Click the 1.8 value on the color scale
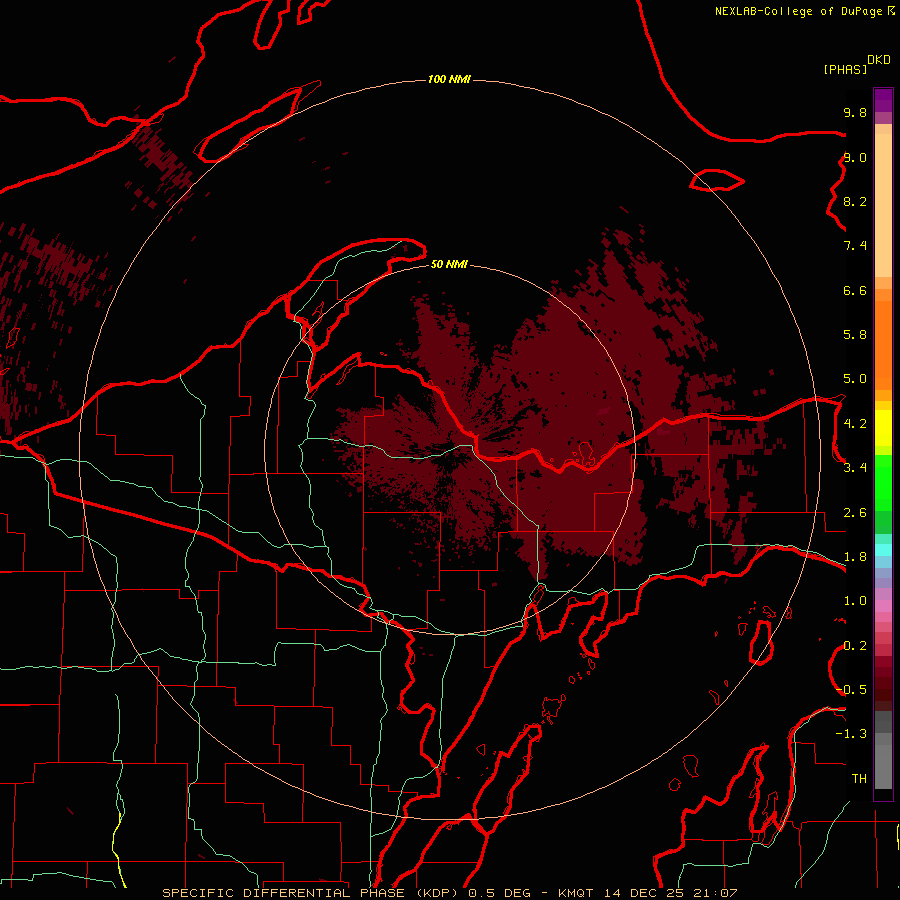The width and height of the screenshot is (900, 900). tap(855, 557)
